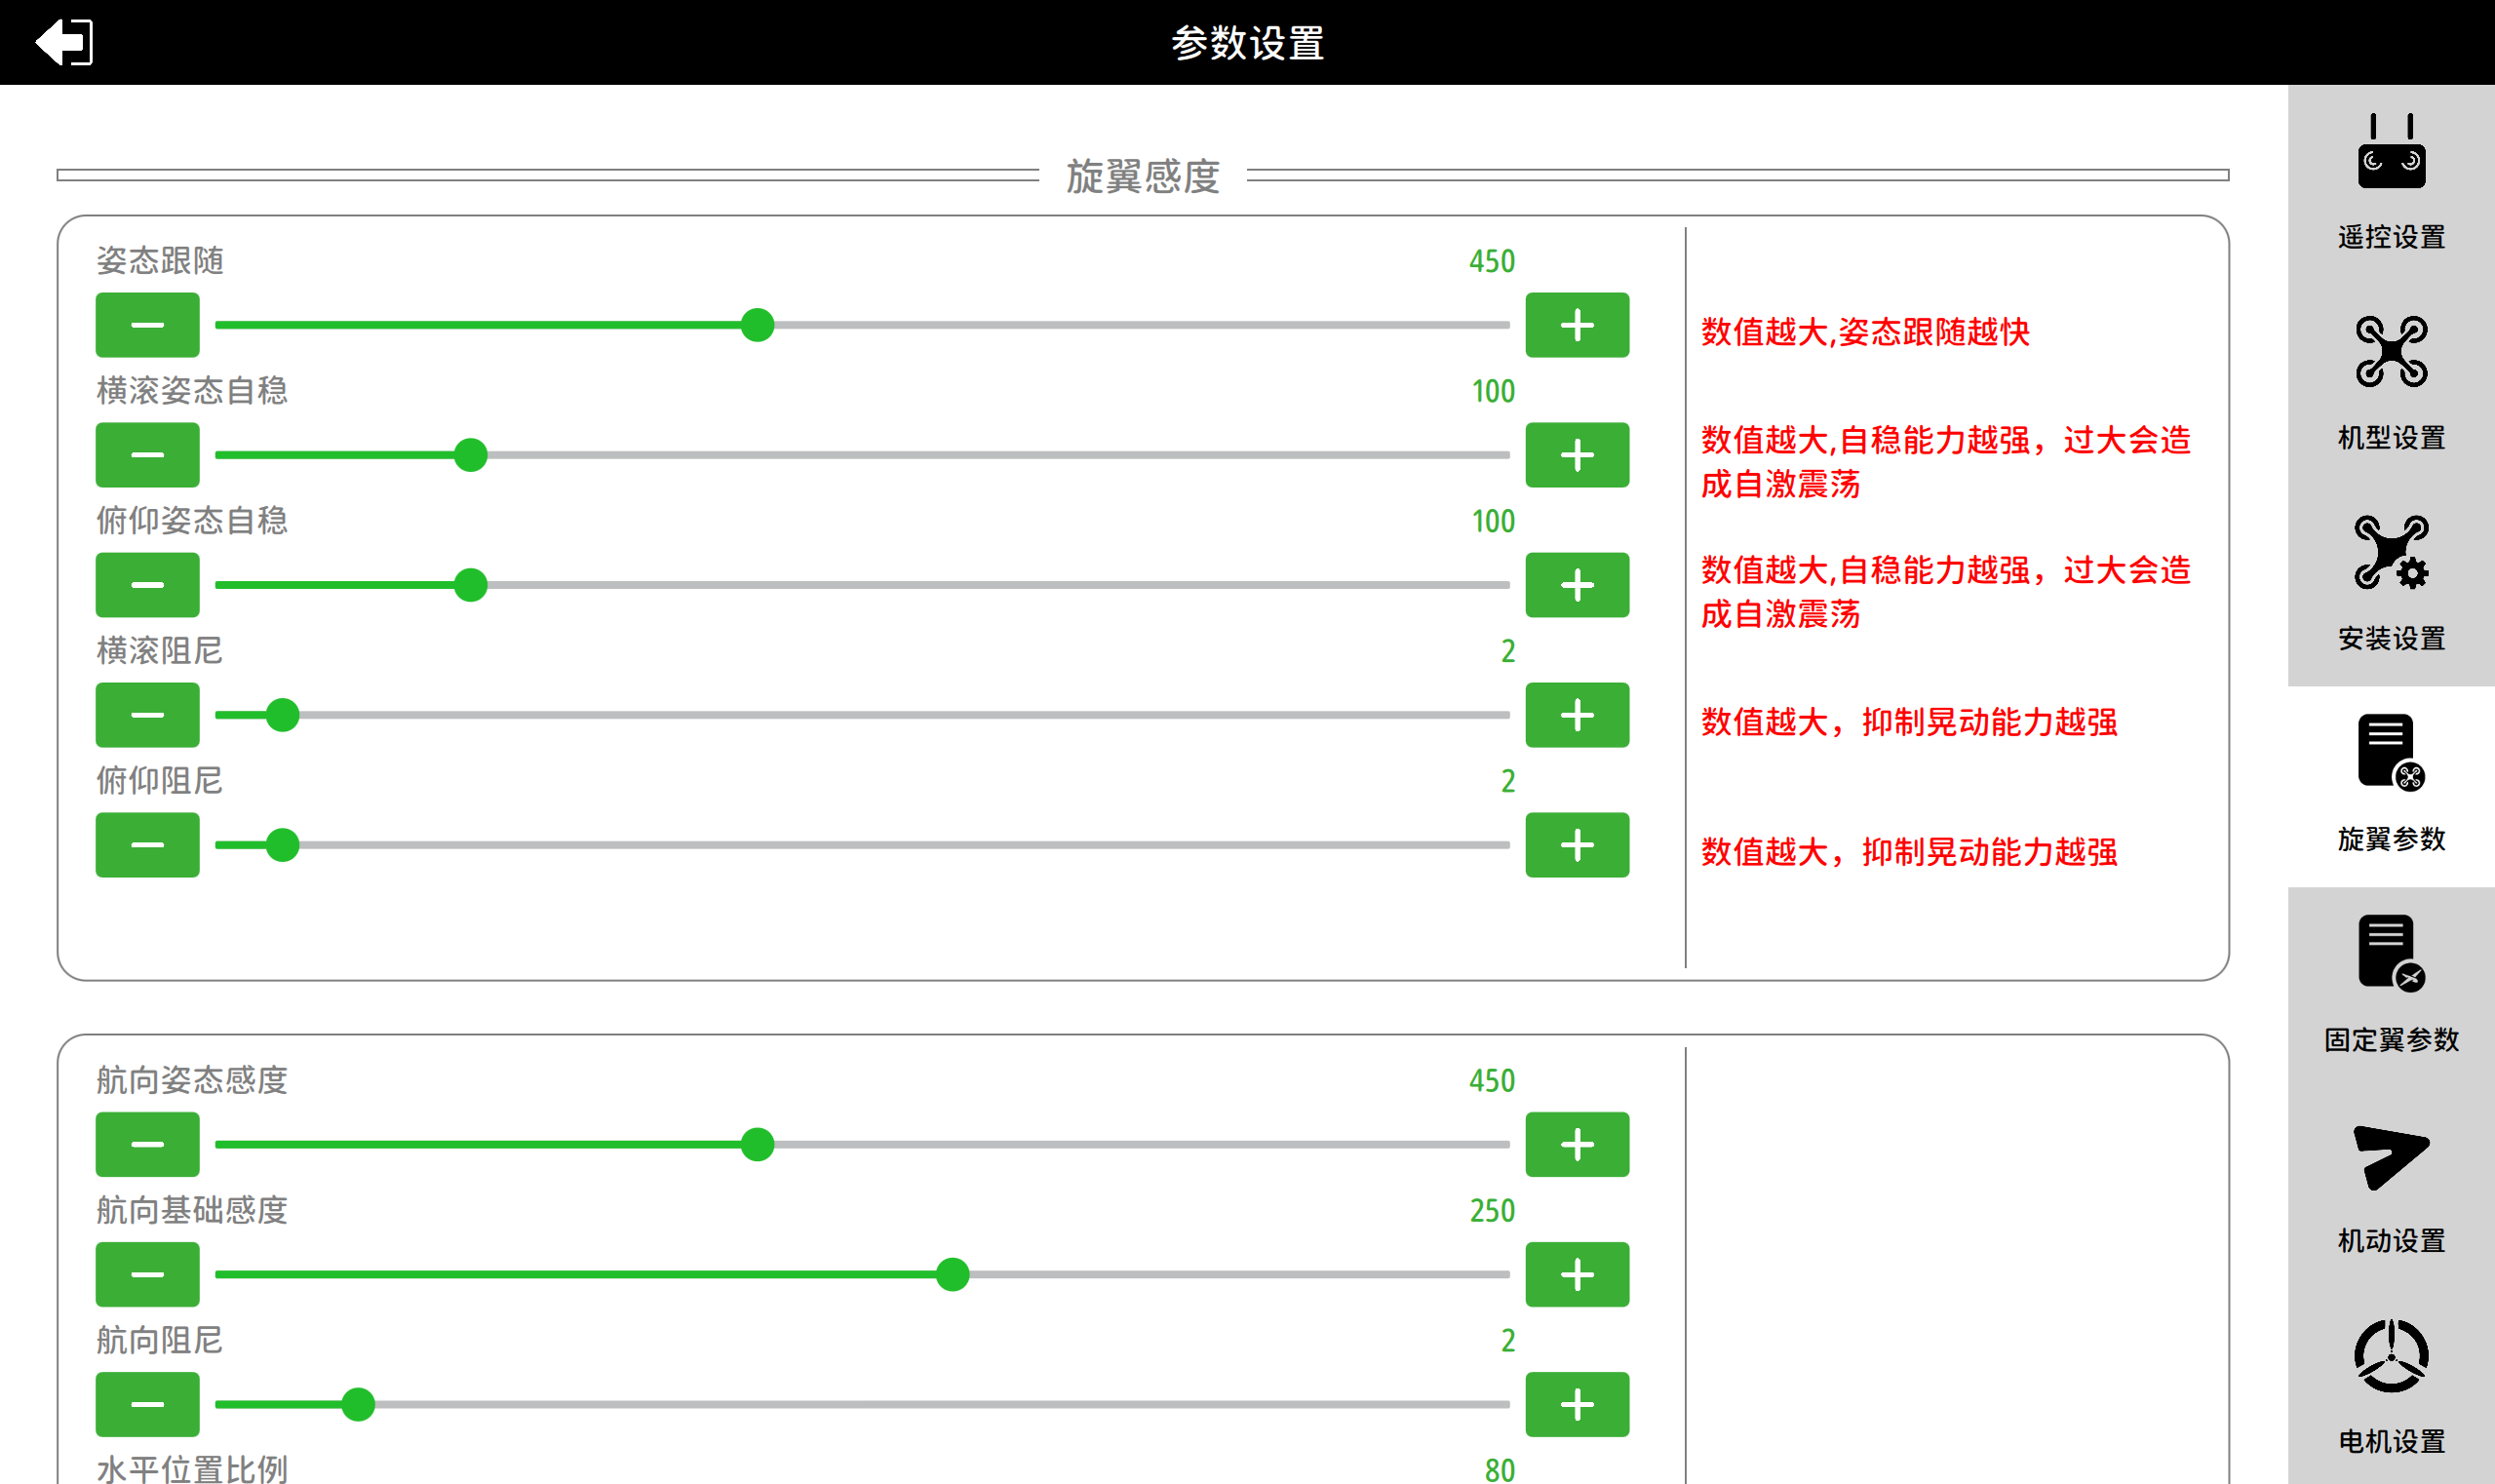
Task: Open 安装设置 drone gear icon
Action: click(x=2390, y=553)
